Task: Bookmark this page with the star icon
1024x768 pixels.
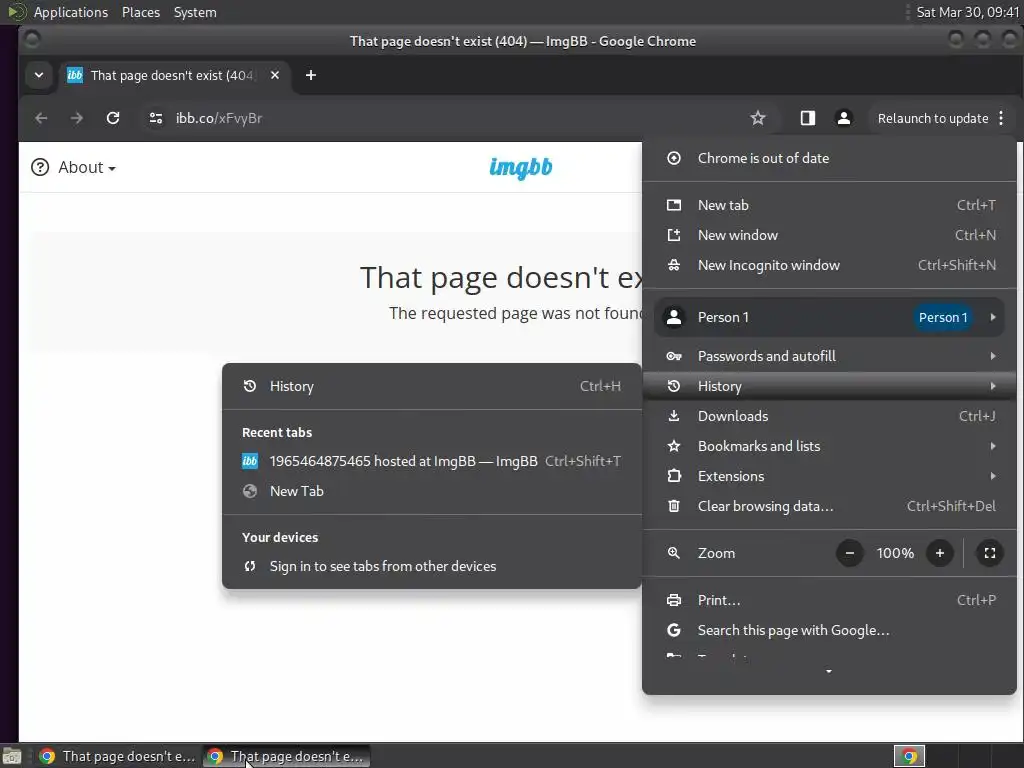Action: (758, 118)
